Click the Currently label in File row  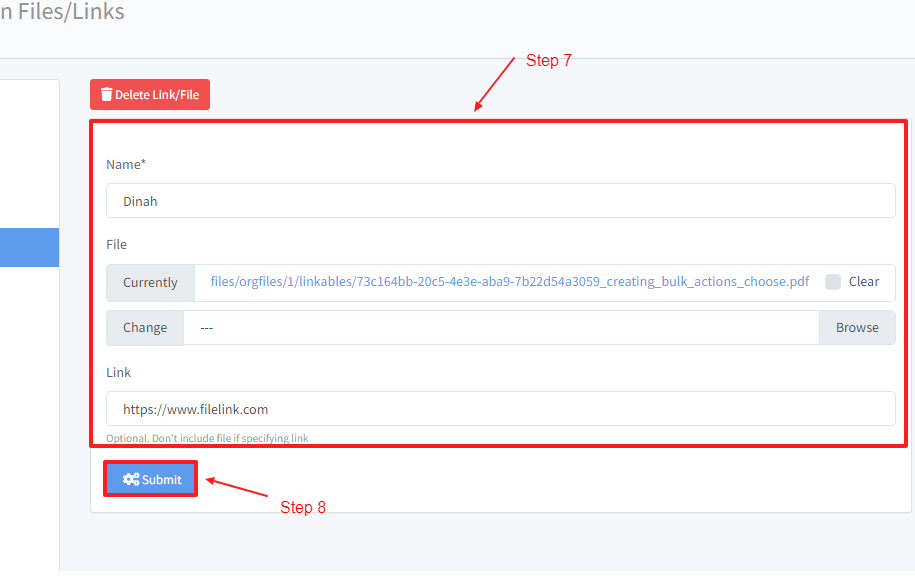click(x=150, y=283)
